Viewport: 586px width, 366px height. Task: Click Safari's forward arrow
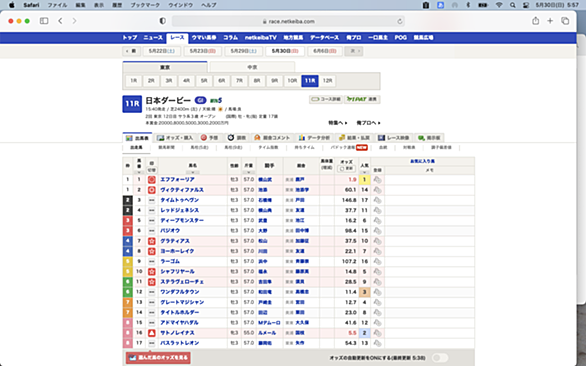[74, 21]
